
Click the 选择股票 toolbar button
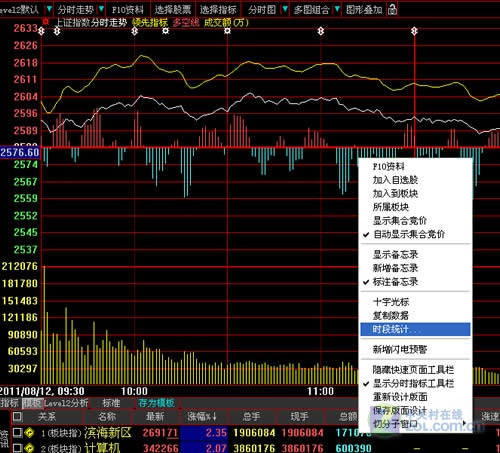[x=173, y=9]
